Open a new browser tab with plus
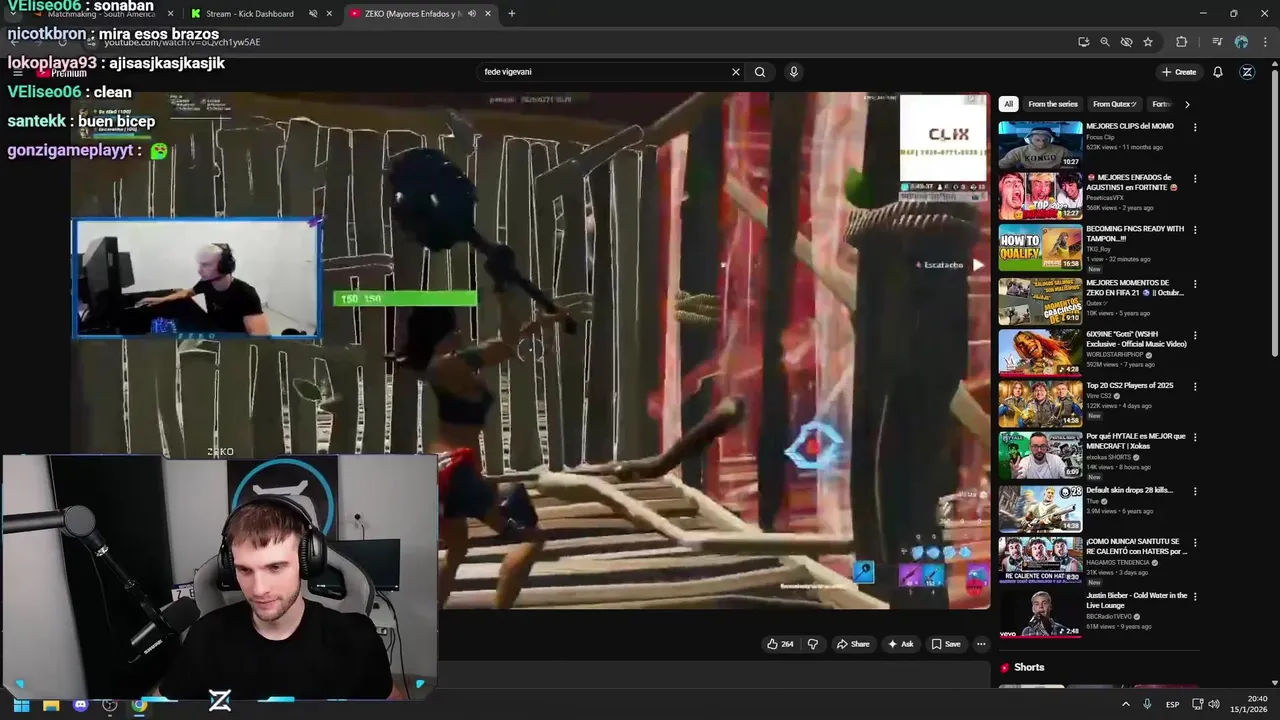The height and width of the screenshot is (720, 1280). point(511,14)
